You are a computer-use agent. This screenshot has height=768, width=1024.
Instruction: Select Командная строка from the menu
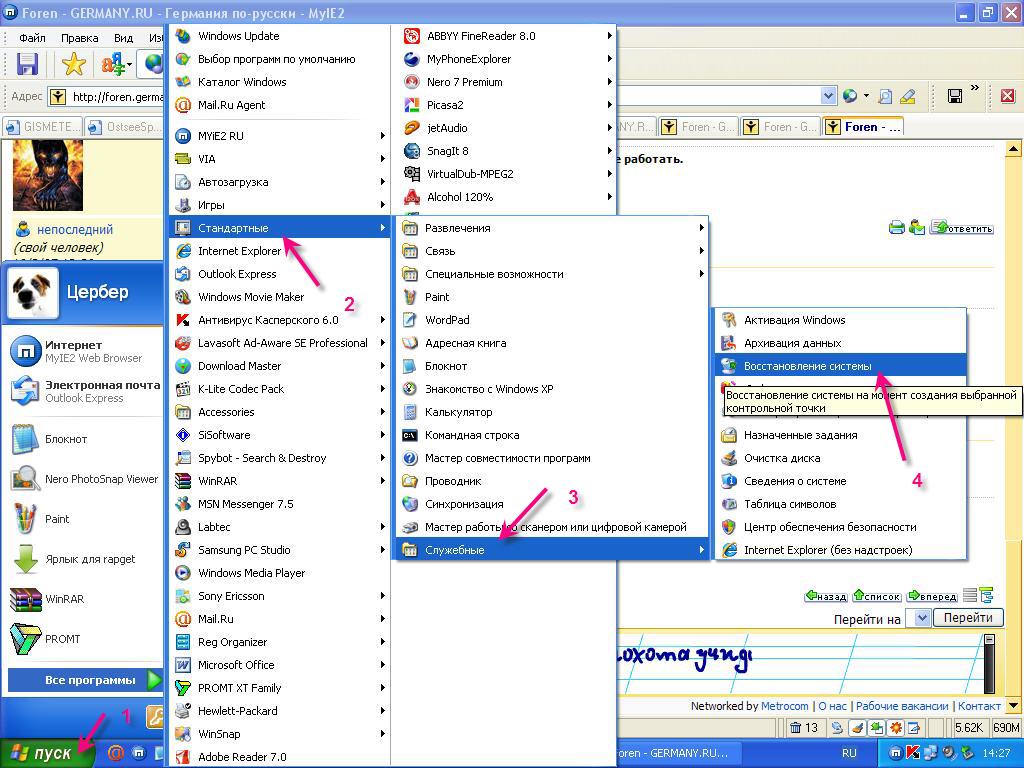pos(471,435)
